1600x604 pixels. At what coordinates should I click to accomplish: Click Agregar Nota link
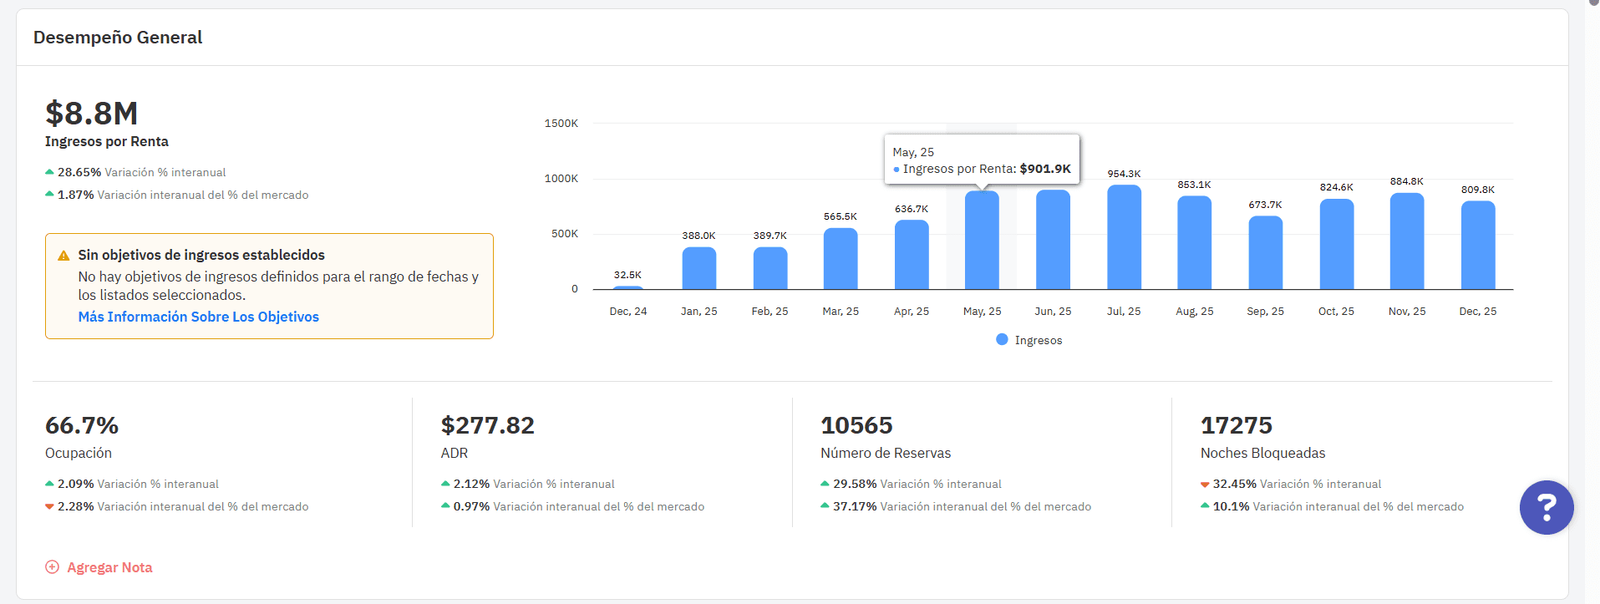tap(110, 567)
